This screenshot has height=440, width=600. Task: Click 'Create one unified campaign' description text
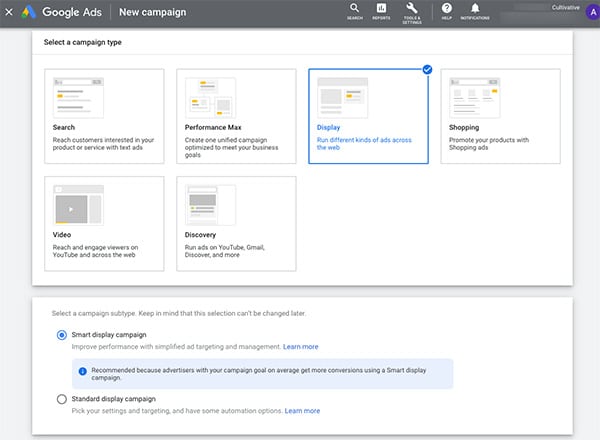(232, 147)
